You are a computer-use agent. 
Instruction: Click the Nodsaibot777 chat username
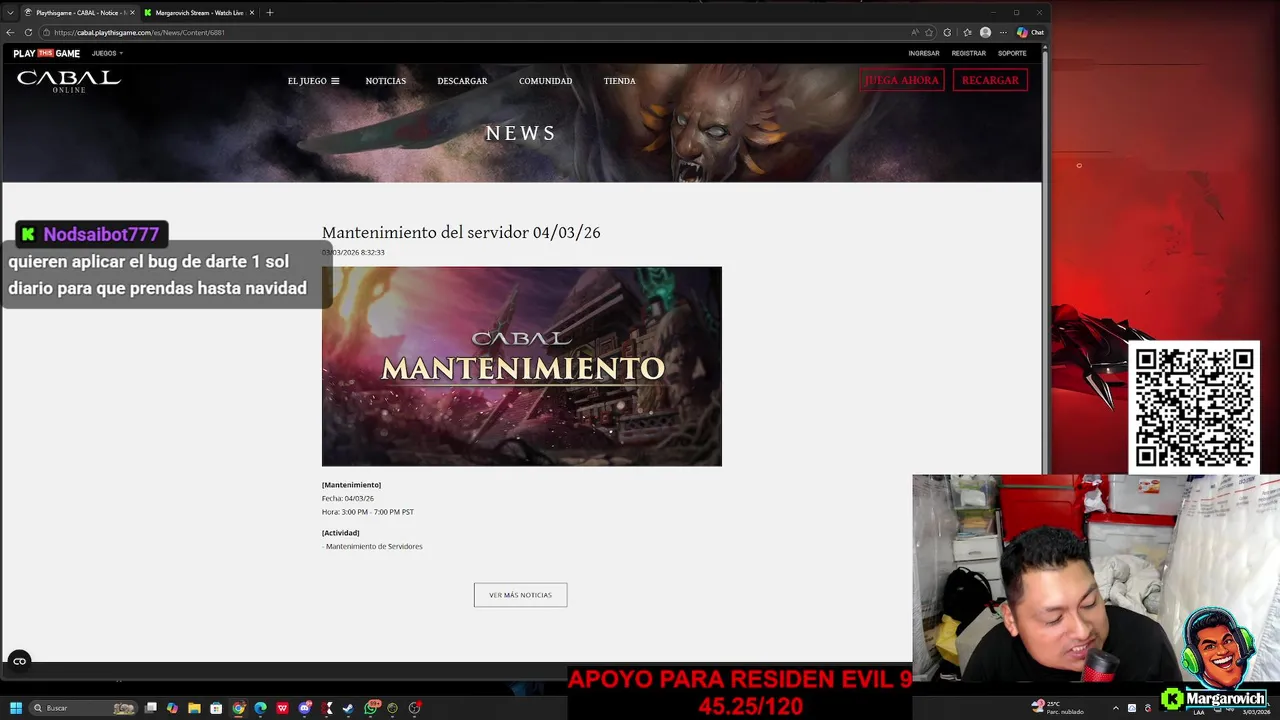click(101, 234)
